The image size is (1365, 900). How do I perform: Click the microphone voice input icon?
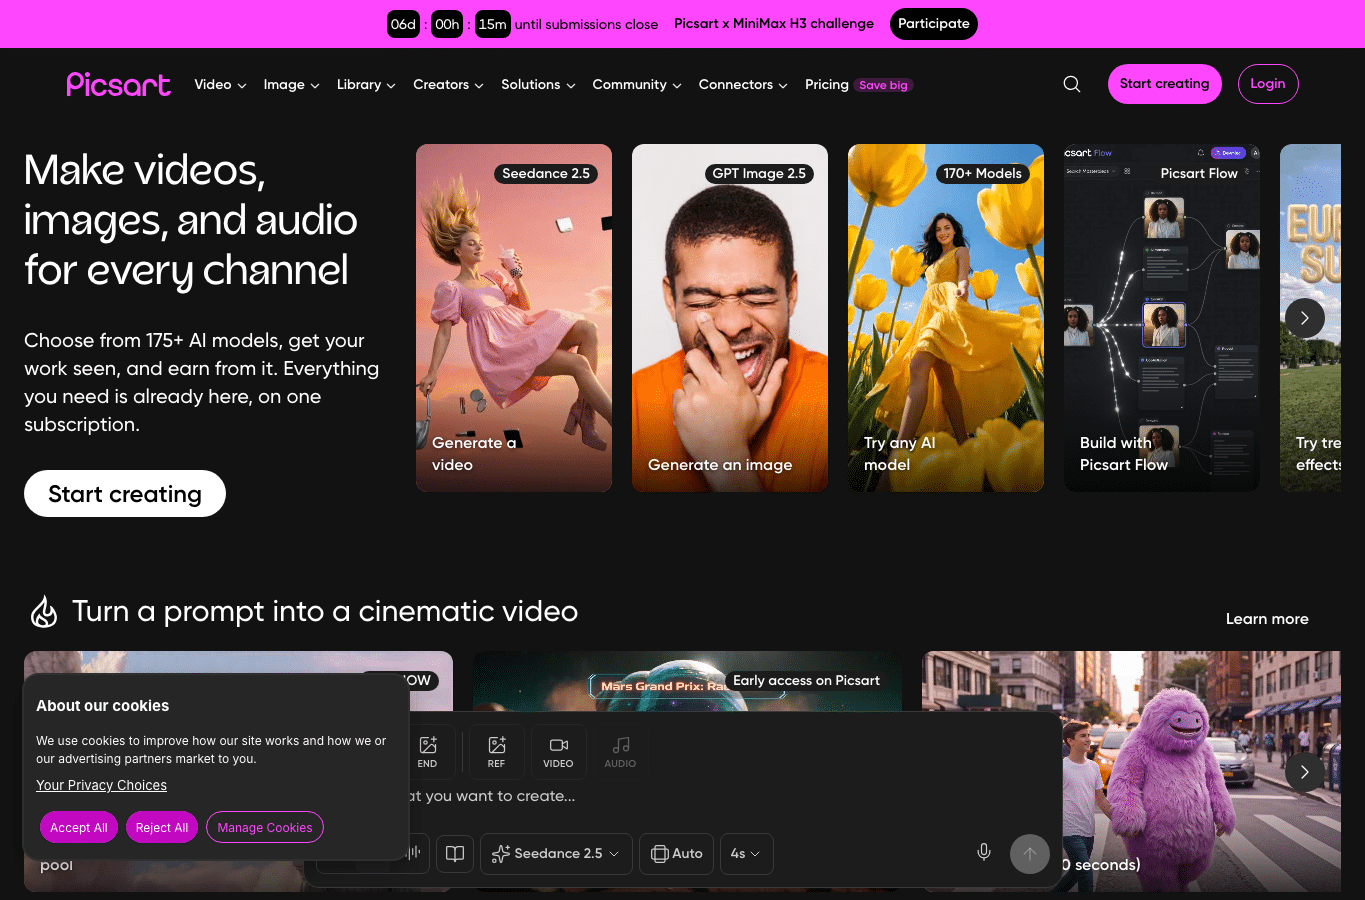(984, 852)
